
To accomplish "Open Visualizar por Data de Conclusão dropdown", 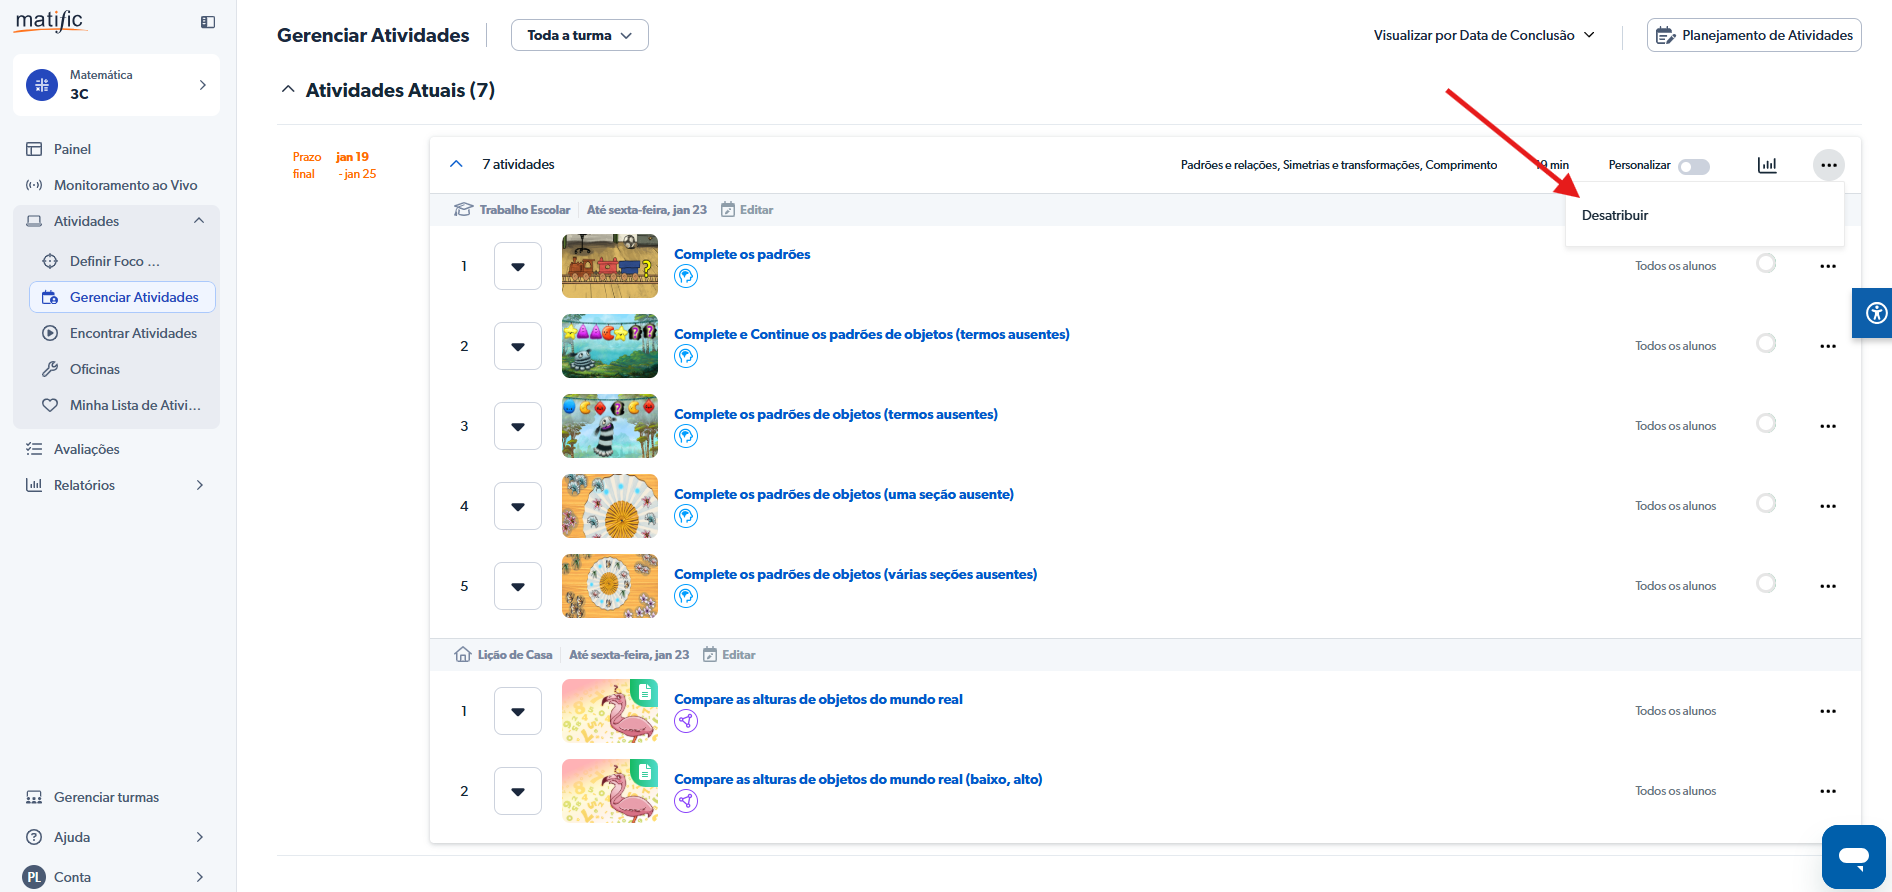I will (x=1484, y=35).
